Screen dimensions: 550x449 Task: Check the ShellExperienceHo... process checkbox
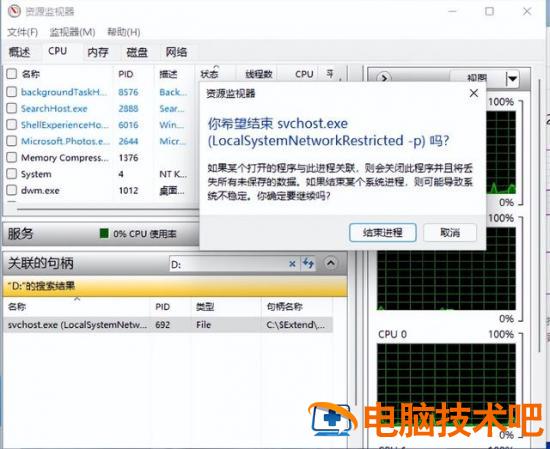coord(12,125)
